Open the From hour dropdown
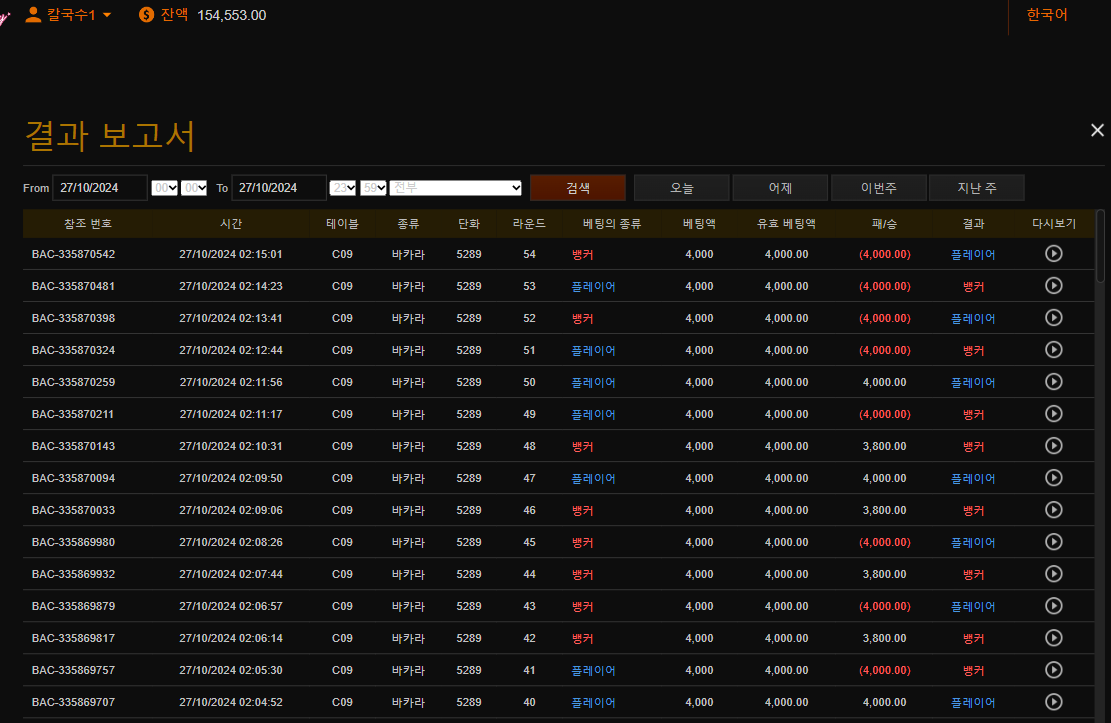 click(164, 188)
